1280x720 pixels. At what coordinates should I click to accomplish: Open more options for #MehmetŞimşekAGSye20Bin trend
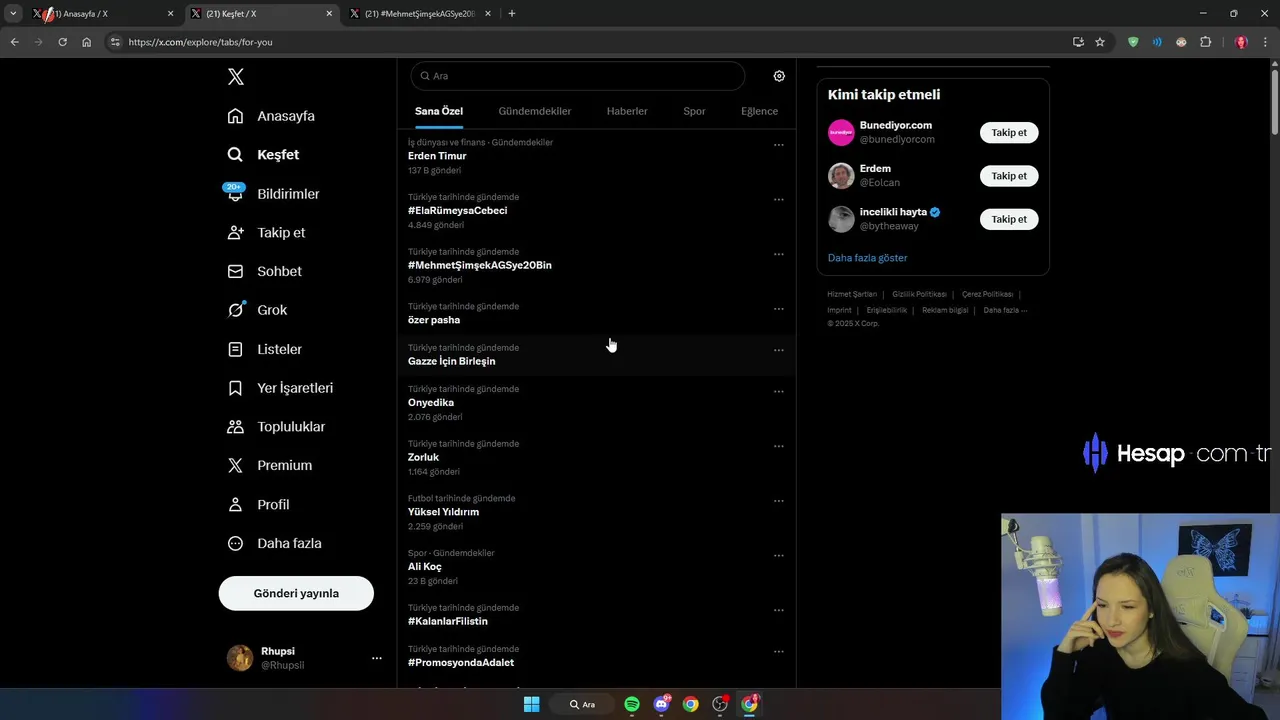pos(778,254)
